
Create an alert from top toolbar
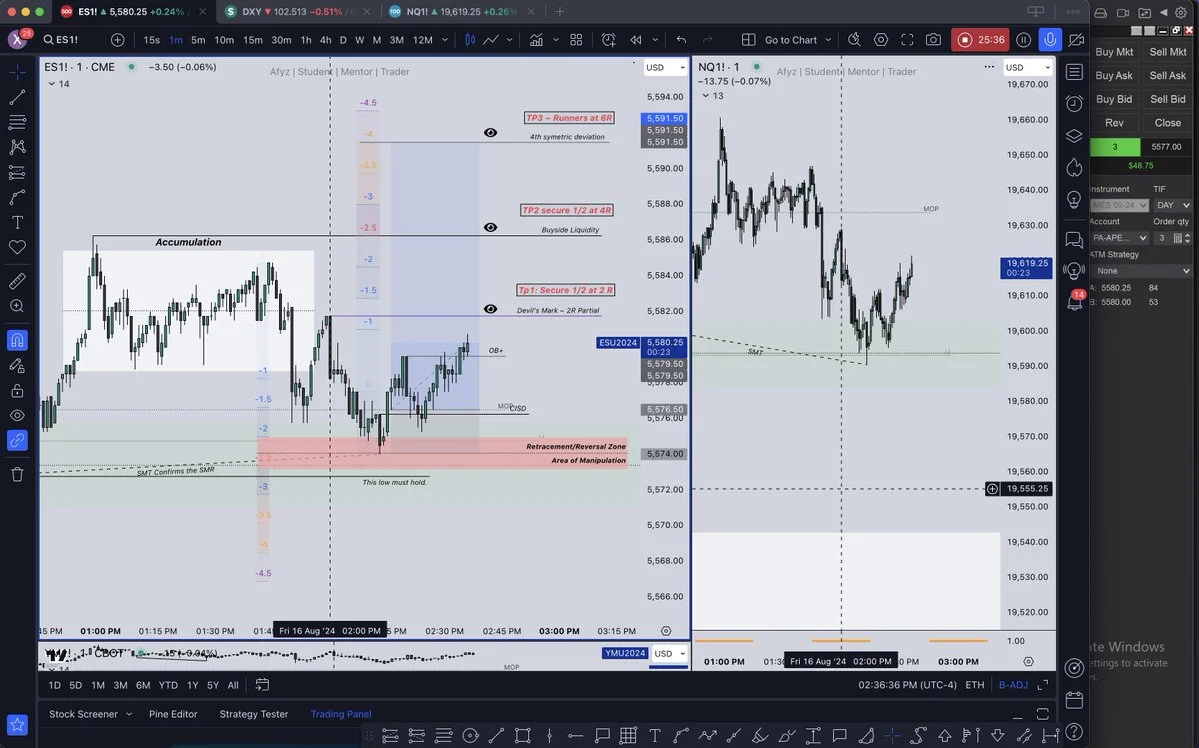(x=609, y=40)
